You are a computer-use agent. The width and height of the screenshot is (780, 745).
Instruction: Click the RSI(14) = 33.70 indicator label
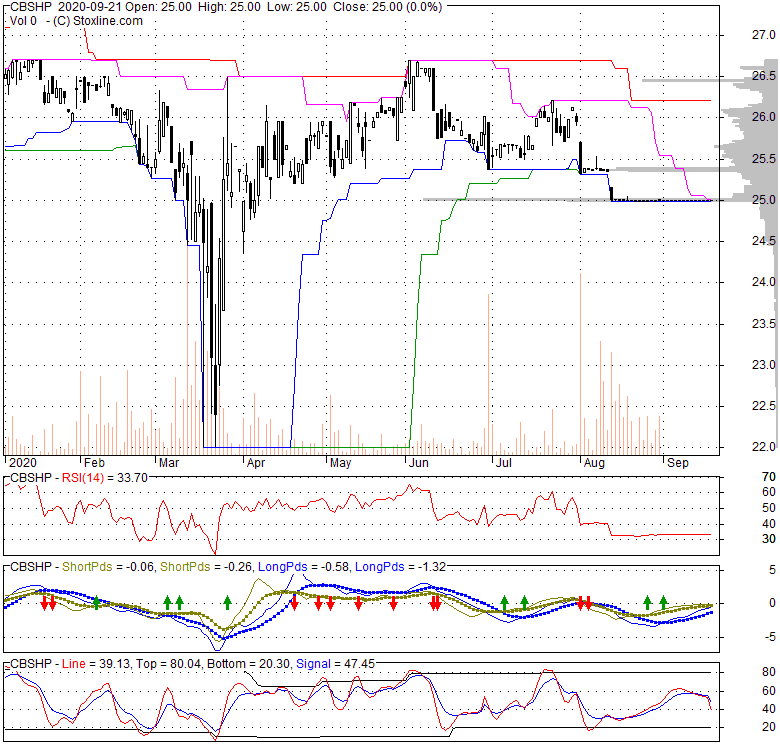[104, 478]
